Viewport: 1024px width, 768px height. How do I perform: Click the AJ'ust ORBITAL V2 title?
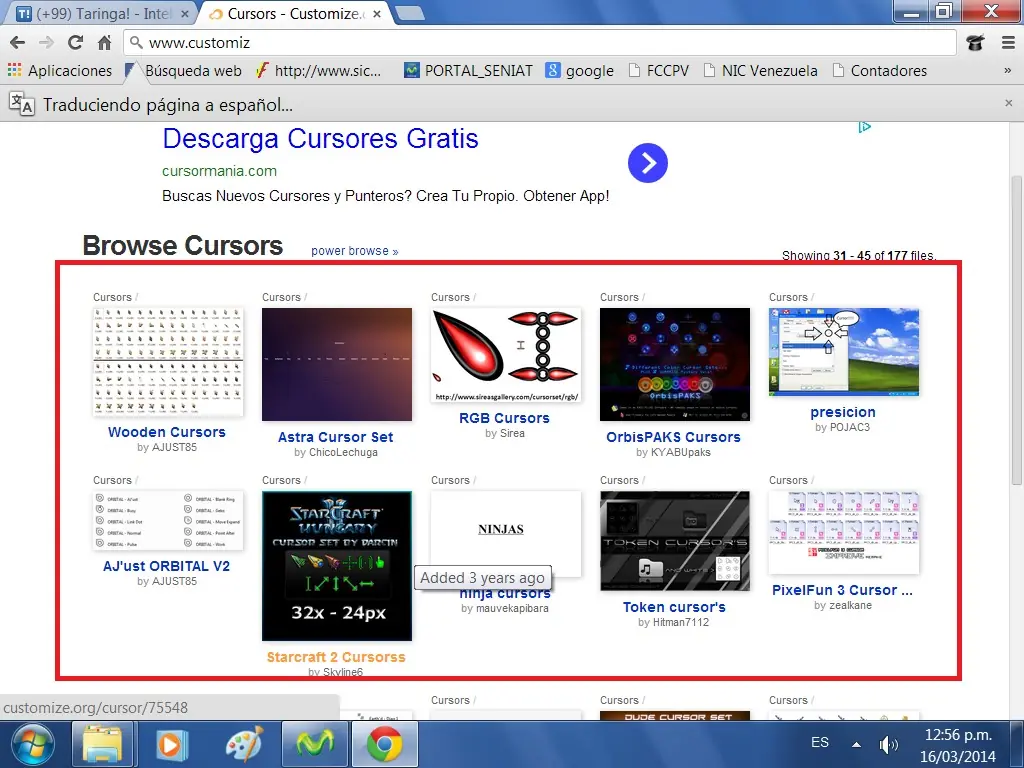[x=167, y=566]
